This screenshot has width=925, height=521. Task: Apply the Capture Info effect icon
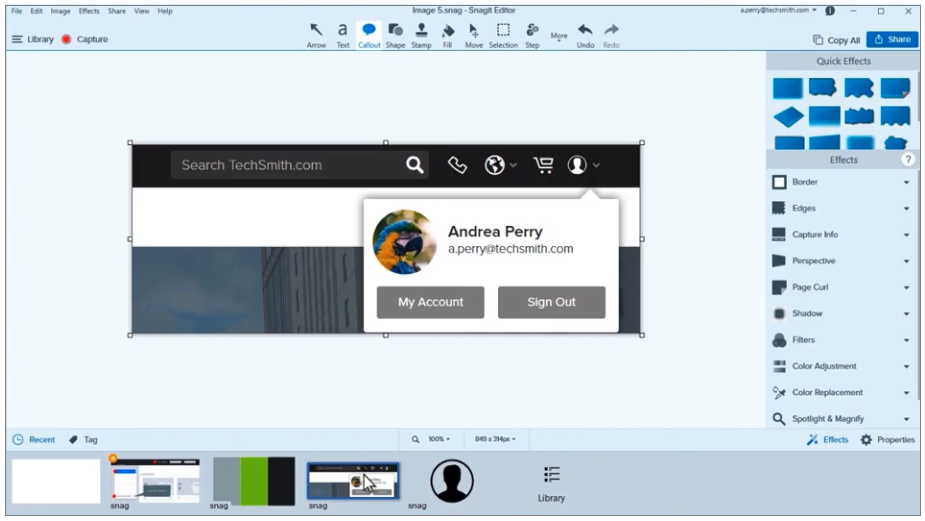point(779,234)
